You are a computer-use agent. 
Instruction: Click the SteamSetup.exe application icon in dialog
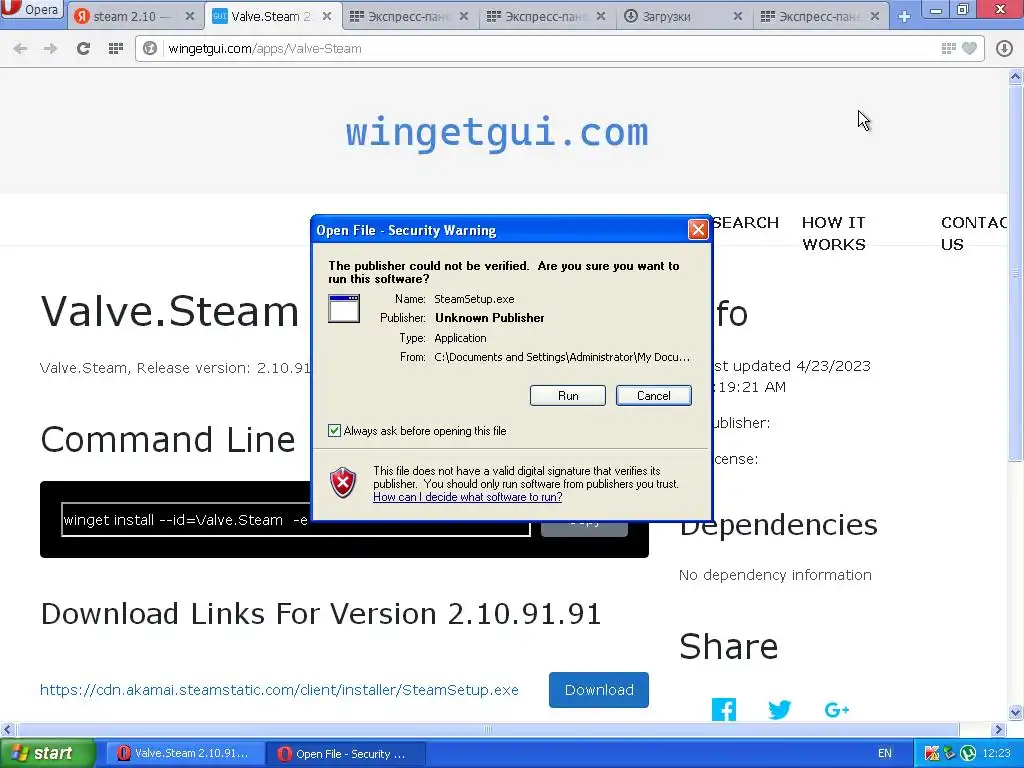point(344,309)
